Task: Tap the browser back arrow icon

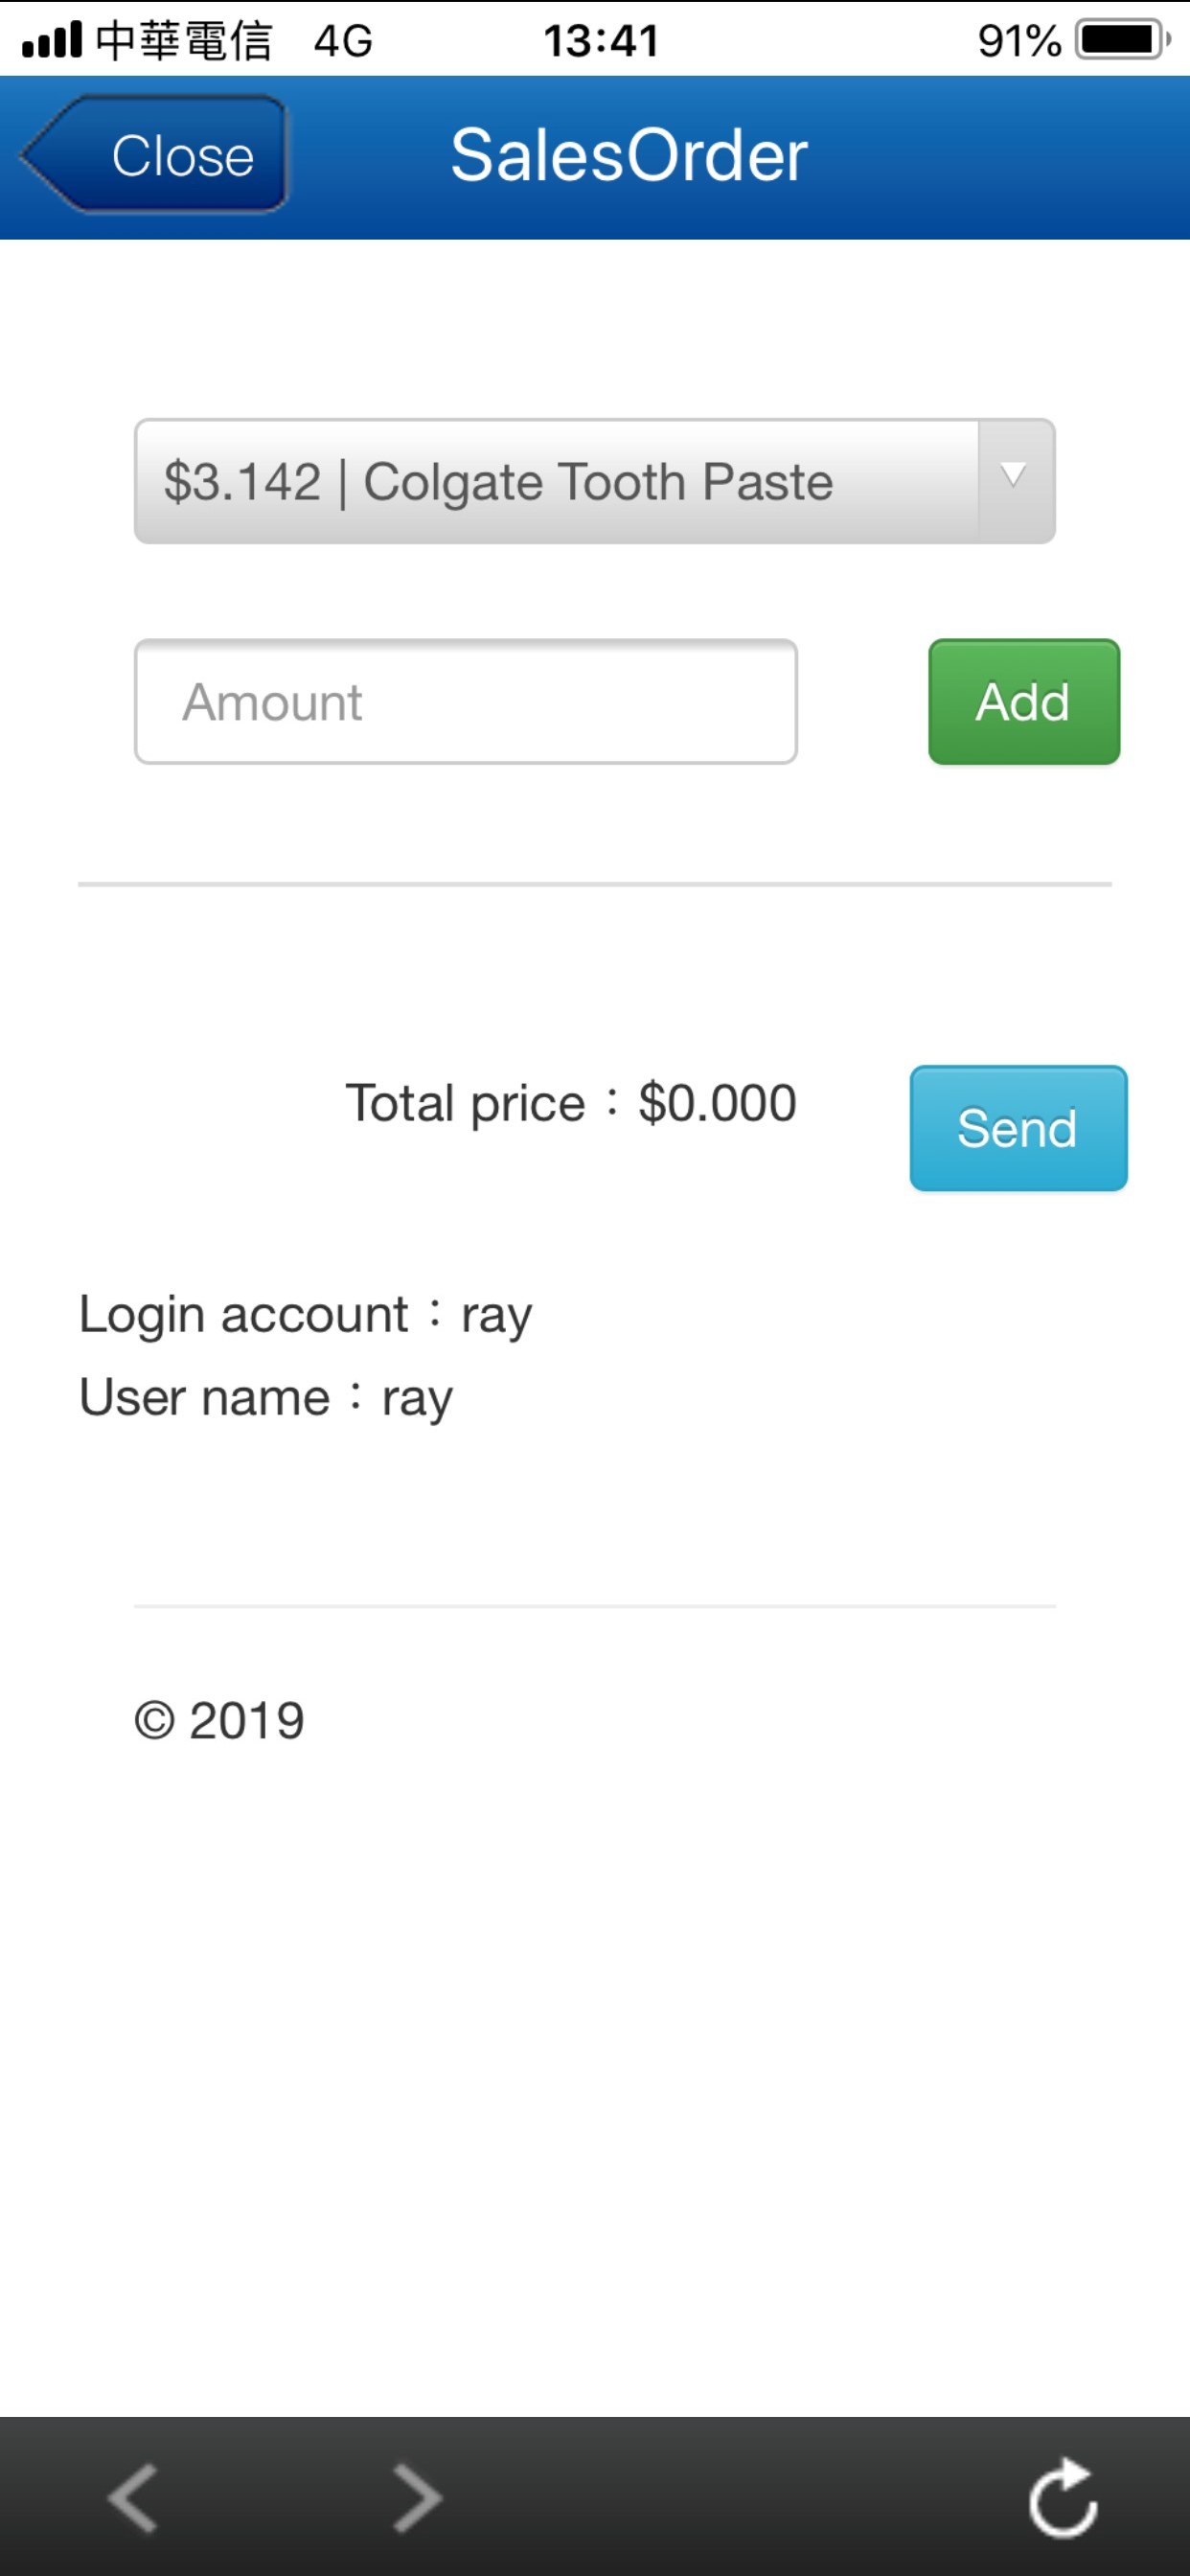Action: pyautogui.click(x=133, y=2497)
